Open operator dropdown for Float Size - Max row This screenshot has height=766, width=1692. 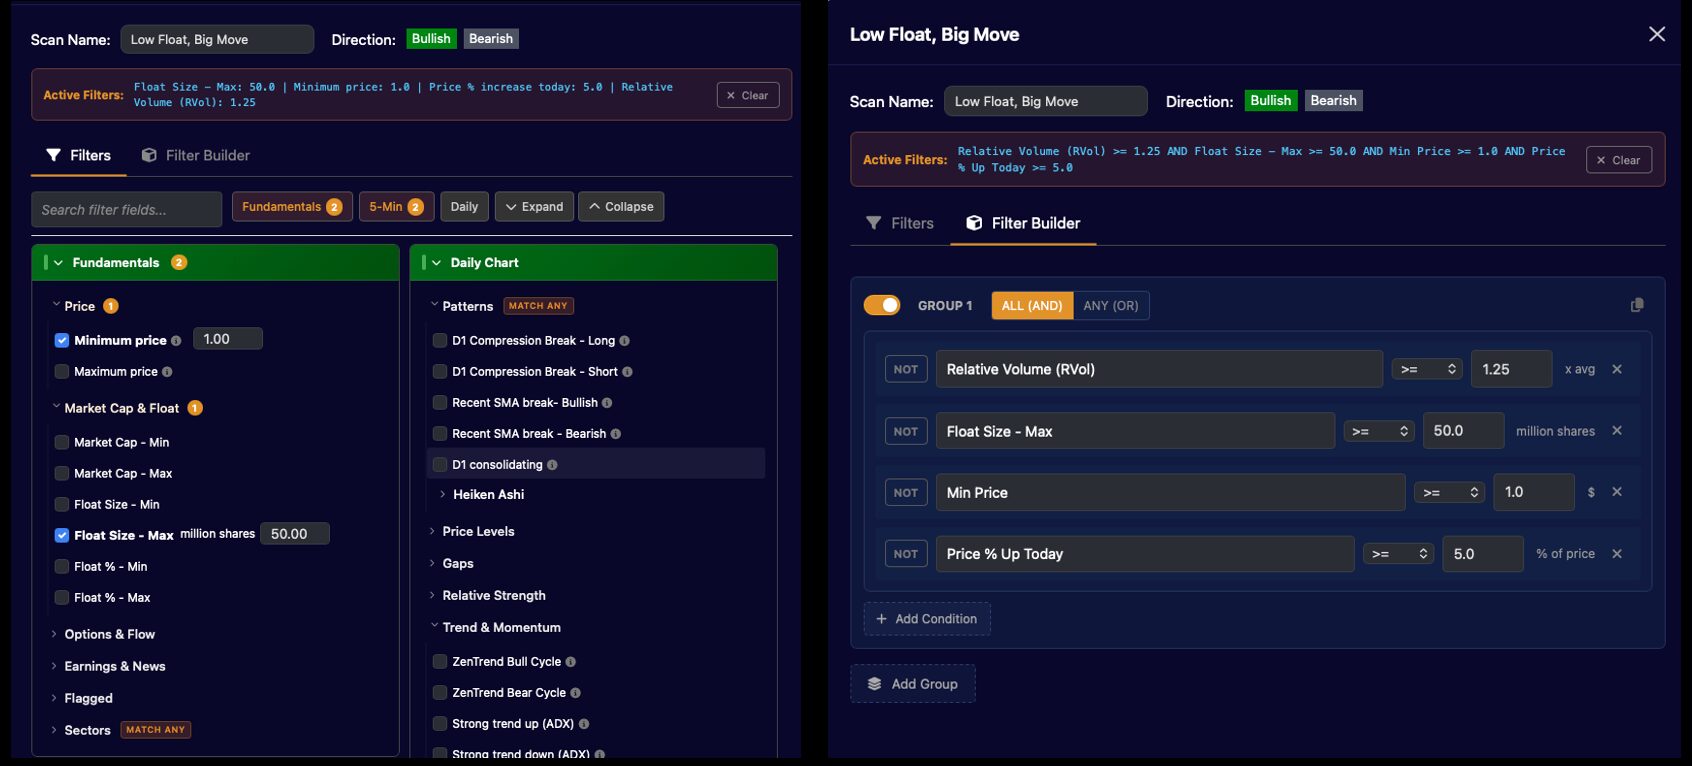tap(1379, 431)
